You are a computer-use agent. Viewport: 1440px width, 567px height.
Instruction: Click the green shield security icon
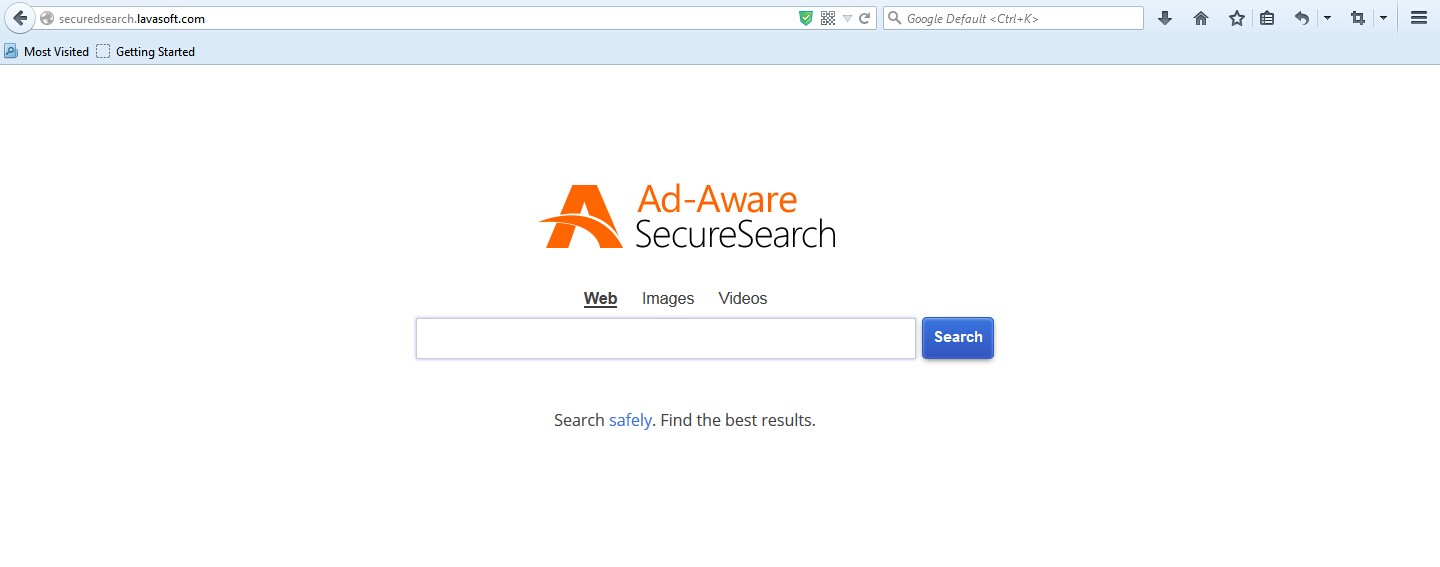coord(806,18)
